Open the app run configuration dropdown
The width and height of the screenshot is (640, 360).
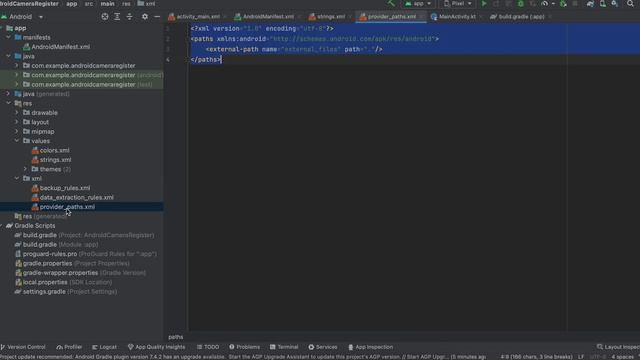(418, 4)
